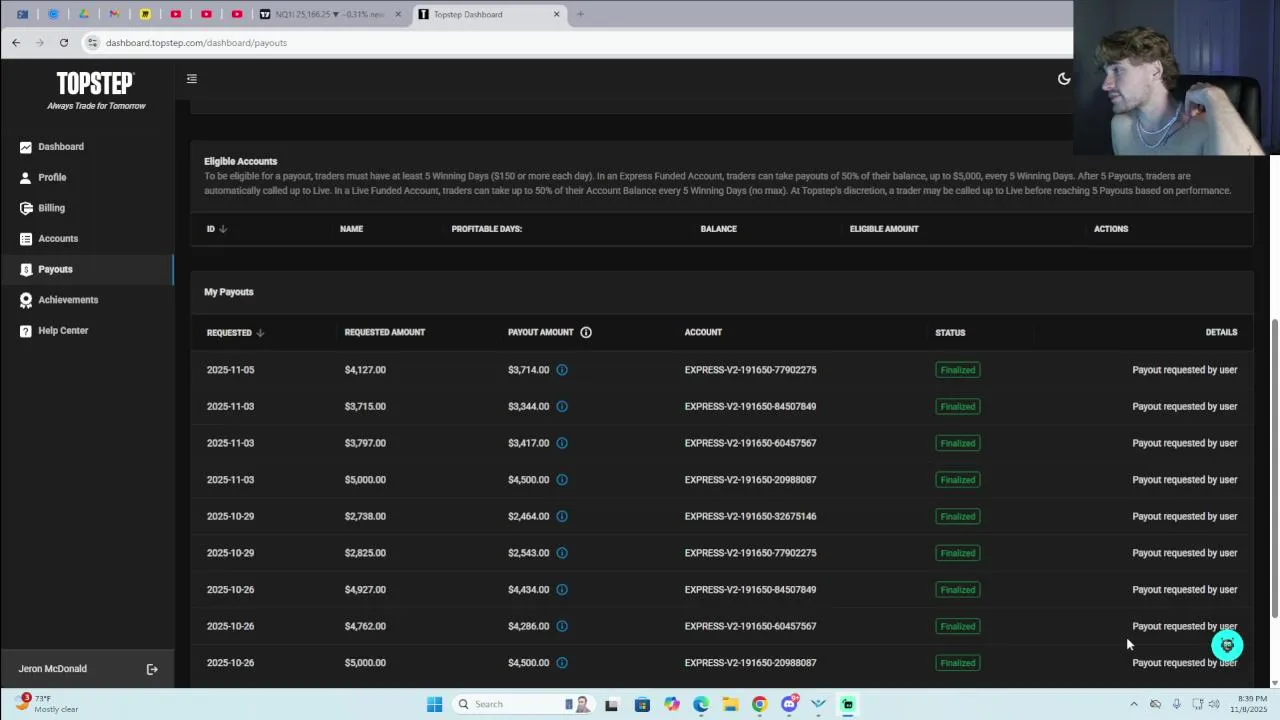The width and height of the screenshot is (1280, 720).
Task: Click account EXPRESS-V2-191650-32675146
Action: click(x=750, y=516)
